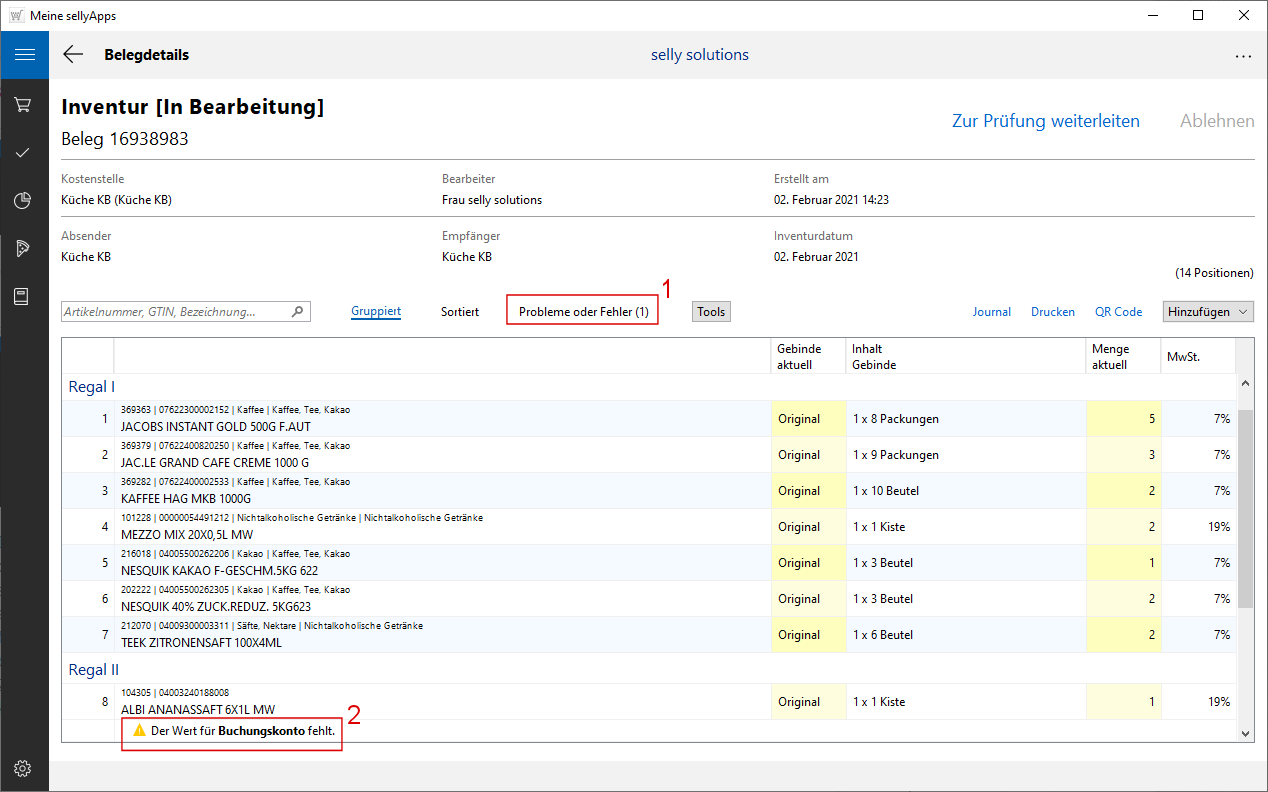This screenshot has height=792, width=1268.
Task: Open the checkmark sidebar section
Action: pos(23,153)
